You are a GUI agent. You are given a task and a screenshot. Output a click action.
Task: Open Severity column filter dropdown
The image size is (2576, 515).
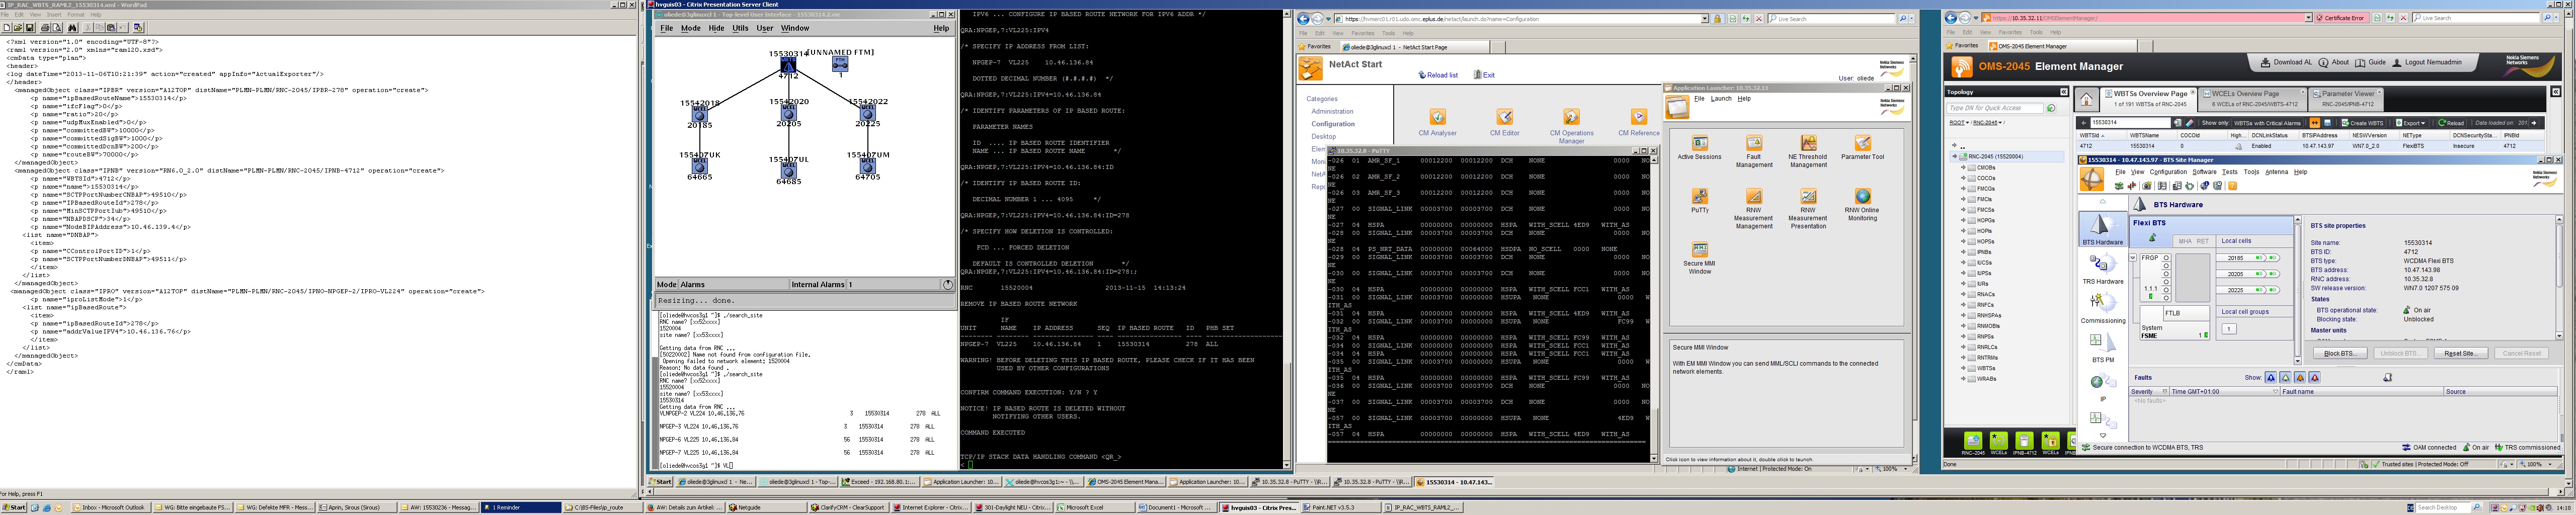pyautogui.click(x=2165, y=391)
